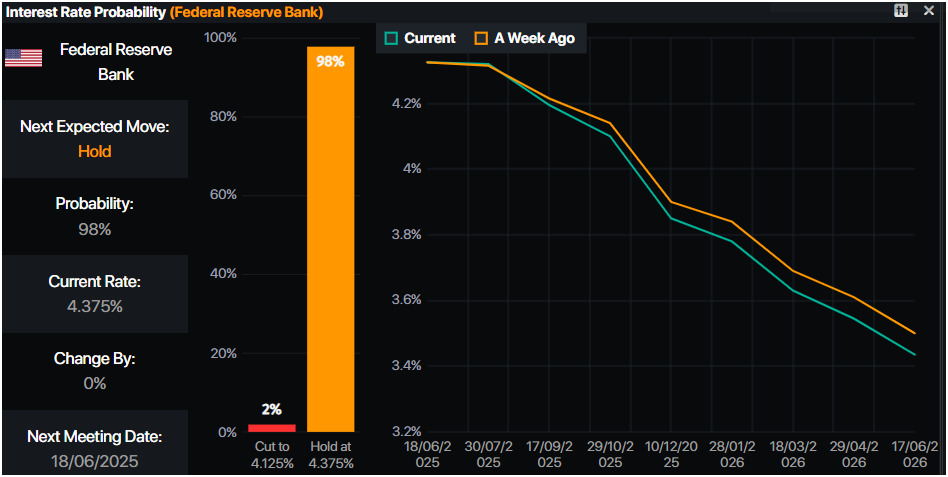Viewport: 948px width, 477px height.
Task: Click the US flag icon
Action: coord(24,58)
